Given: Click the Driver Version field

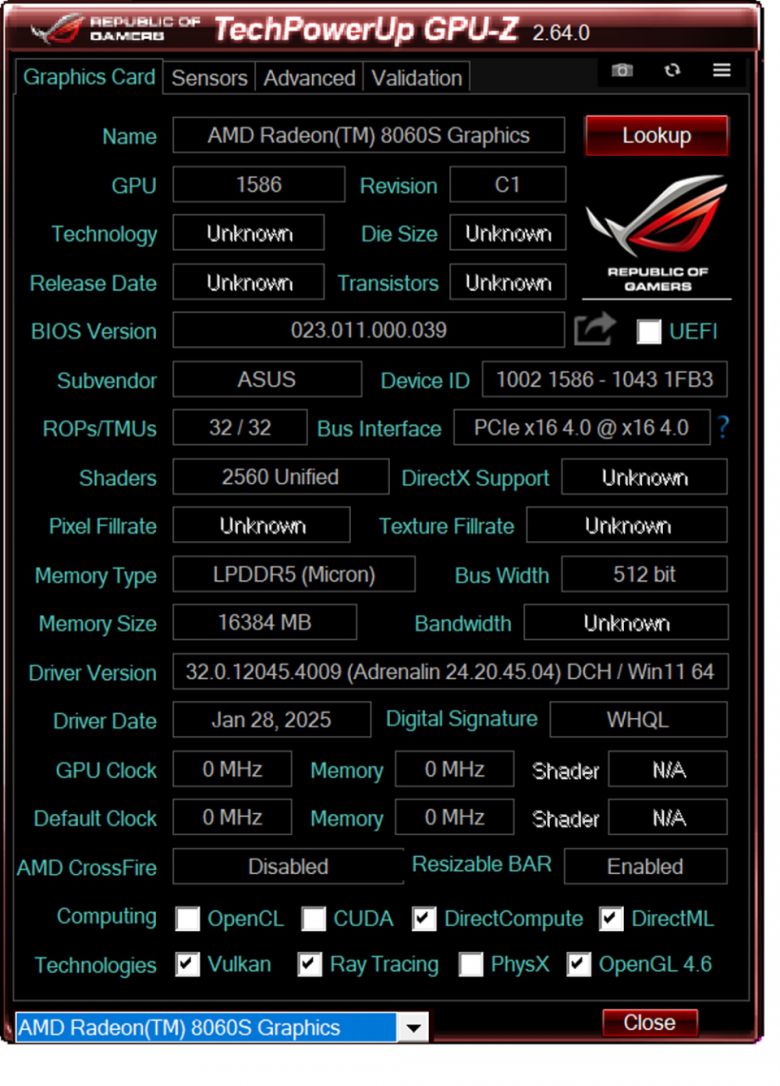Looking at the screenshot, I should (x=450, y=671).
